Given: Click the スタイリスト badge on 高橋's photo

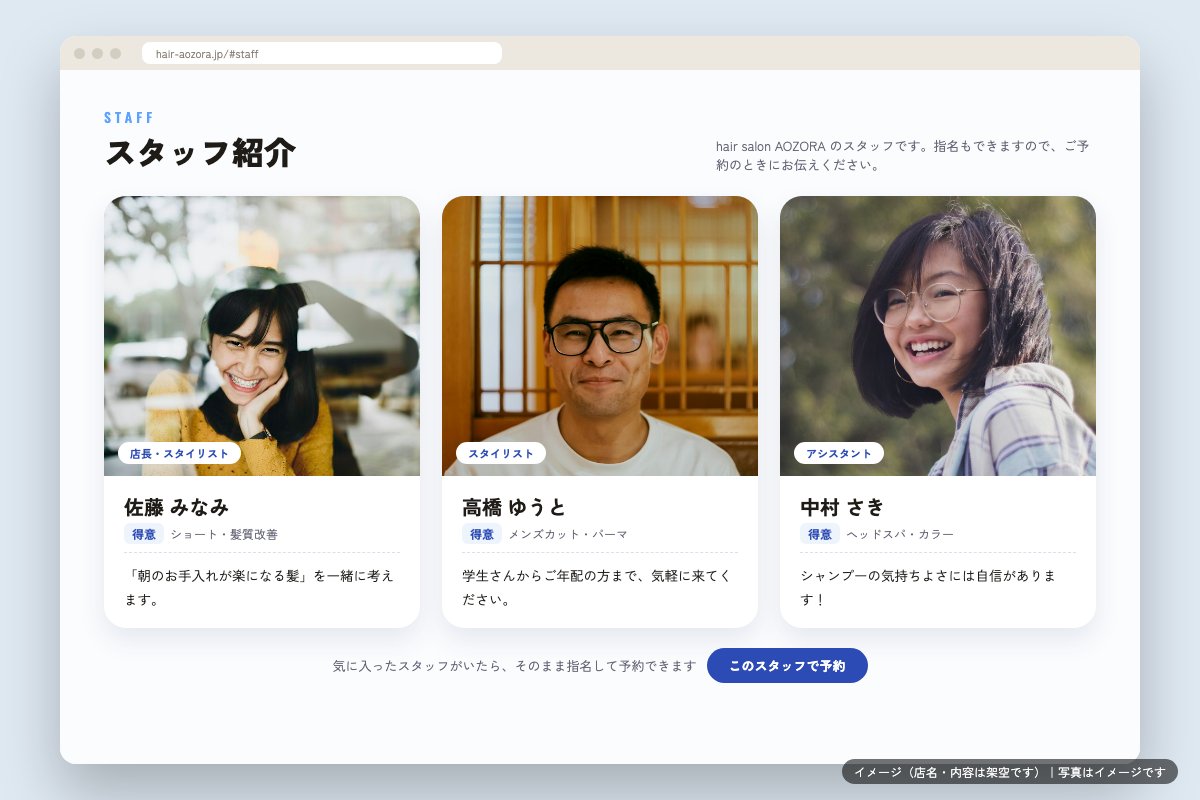Looking at the screenshot, I should (501, 453).
